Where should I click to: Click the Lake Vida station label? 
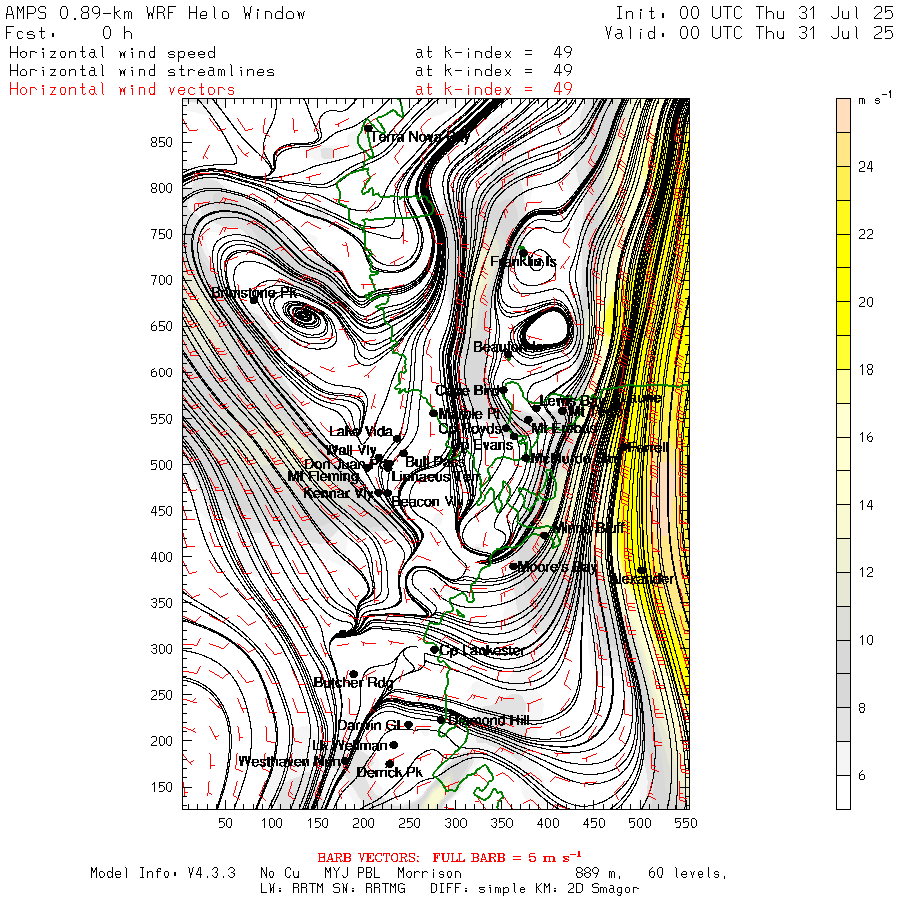tap(361, 431)
